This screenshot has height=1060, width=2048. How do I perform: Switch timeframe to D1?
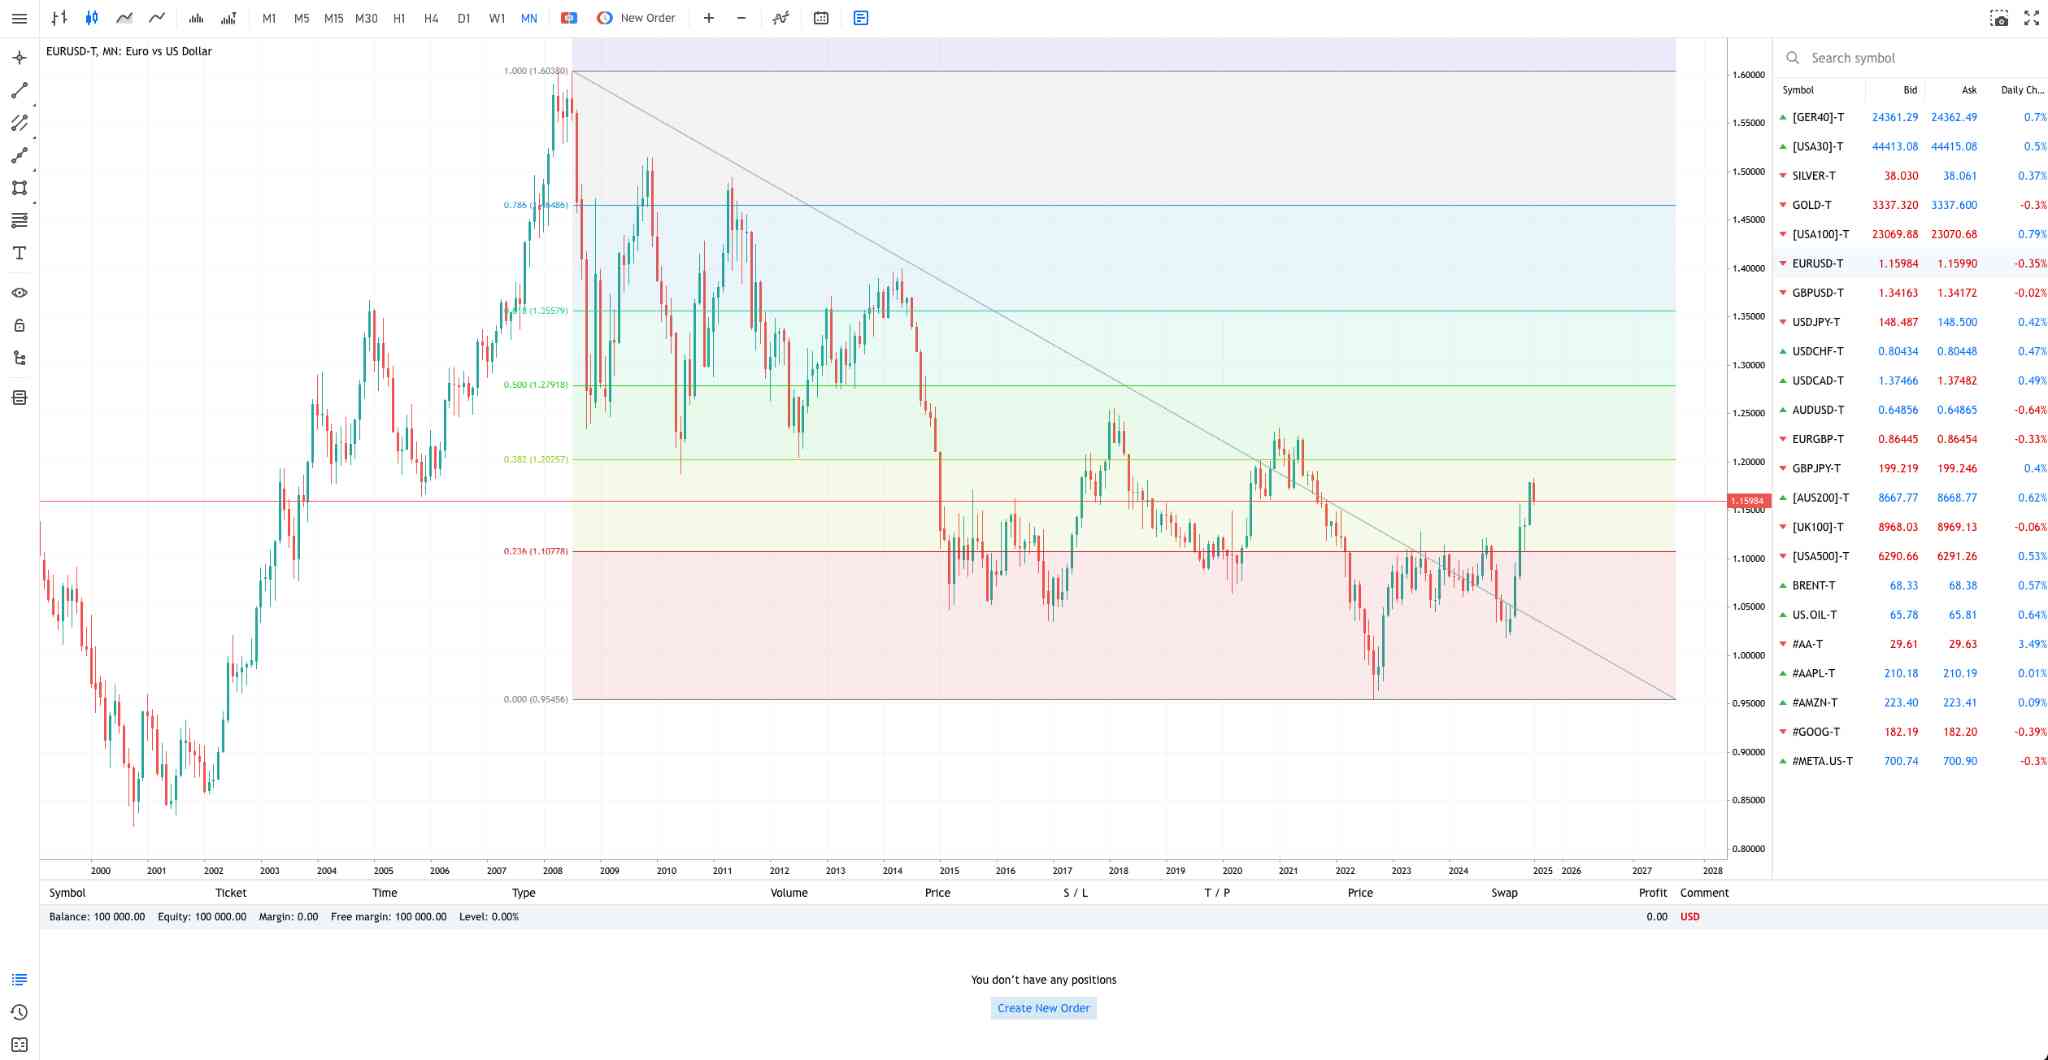pyautogui.click(x=464, y=18)
